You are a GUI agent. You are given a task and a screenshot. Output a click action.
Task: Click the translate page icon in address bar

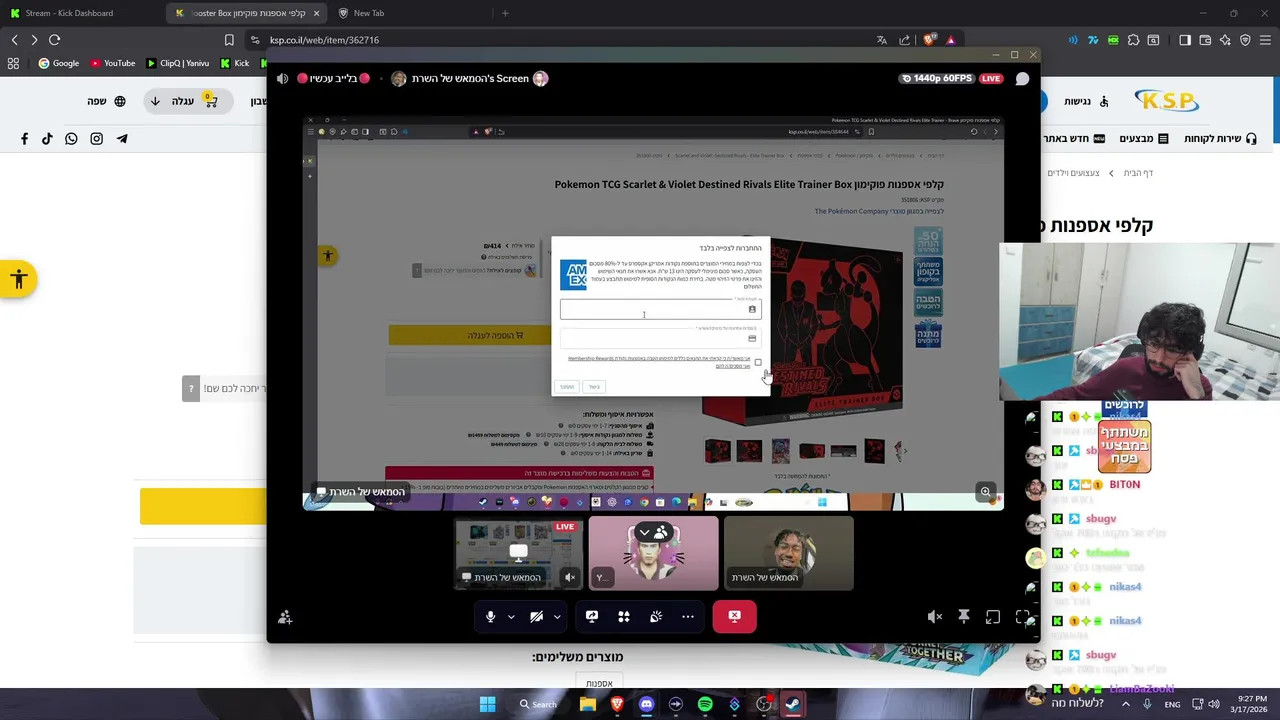tap(882, 40)
